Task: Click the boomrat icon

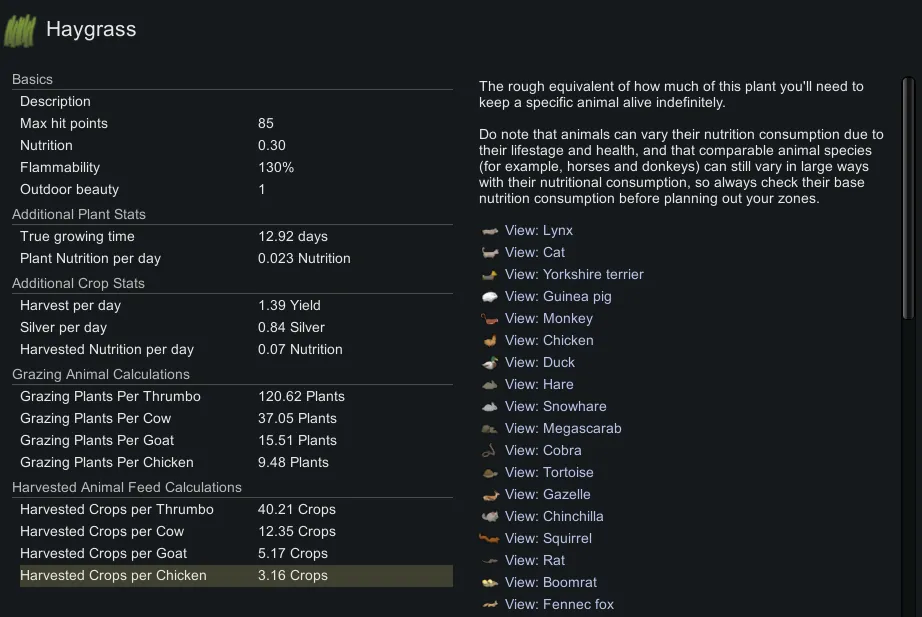Action: [490, 583]
